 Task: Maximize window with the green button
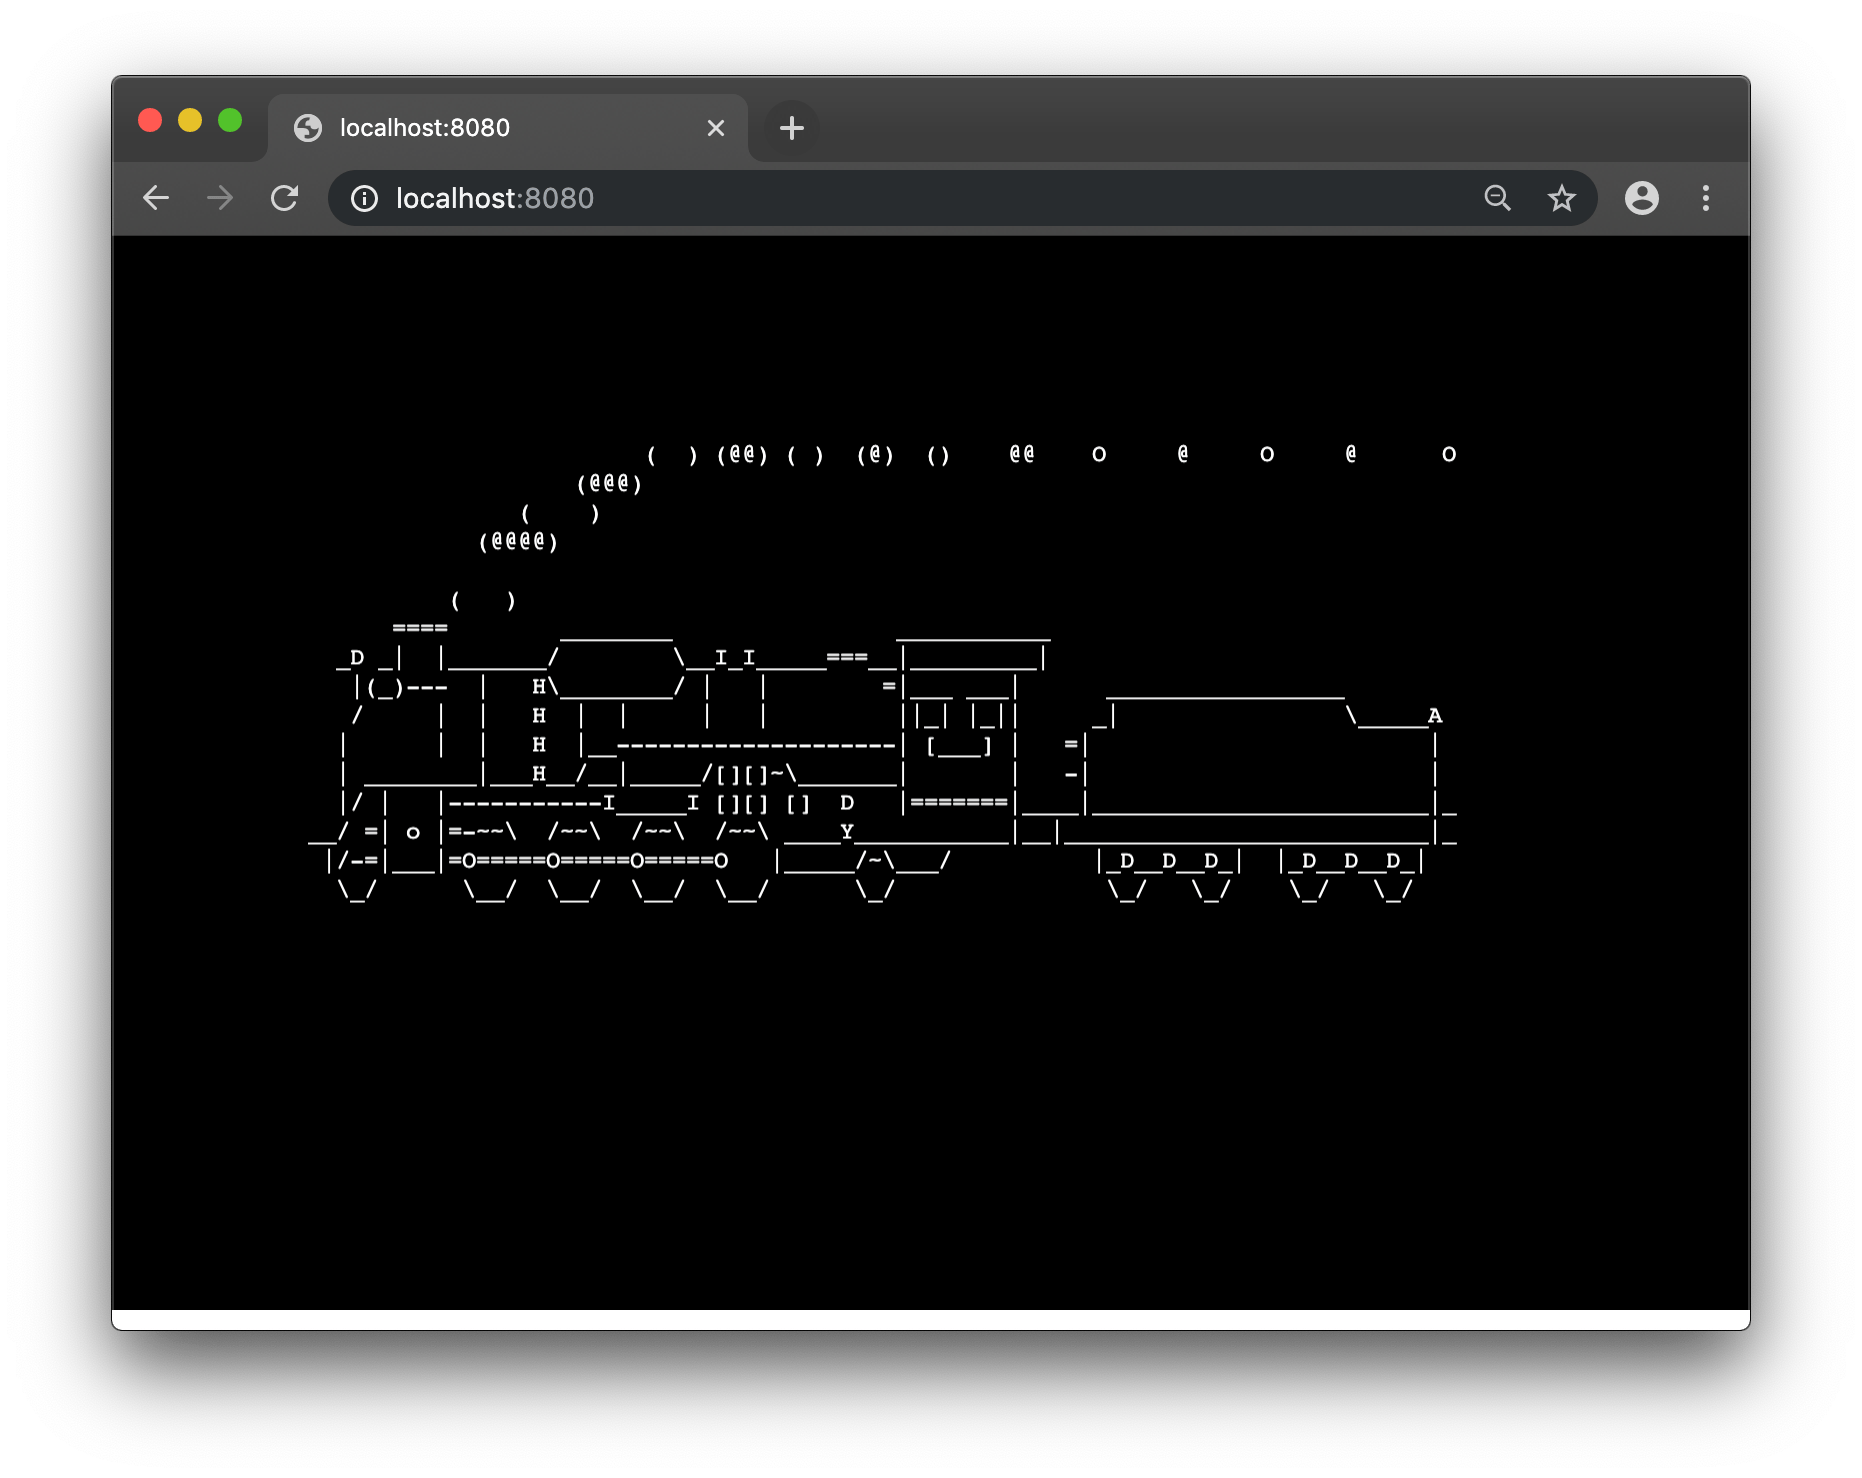(x=230, y=121)
